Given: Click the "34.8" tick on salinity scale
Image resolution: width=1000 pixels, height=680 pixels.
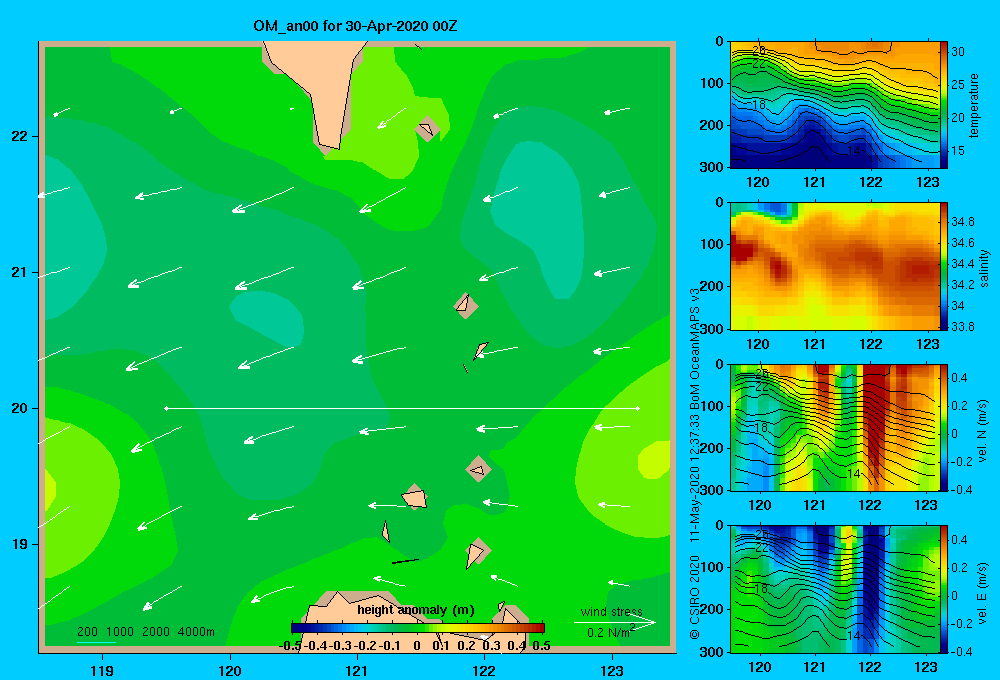Looking at the screenshot, I should (962, 221).
